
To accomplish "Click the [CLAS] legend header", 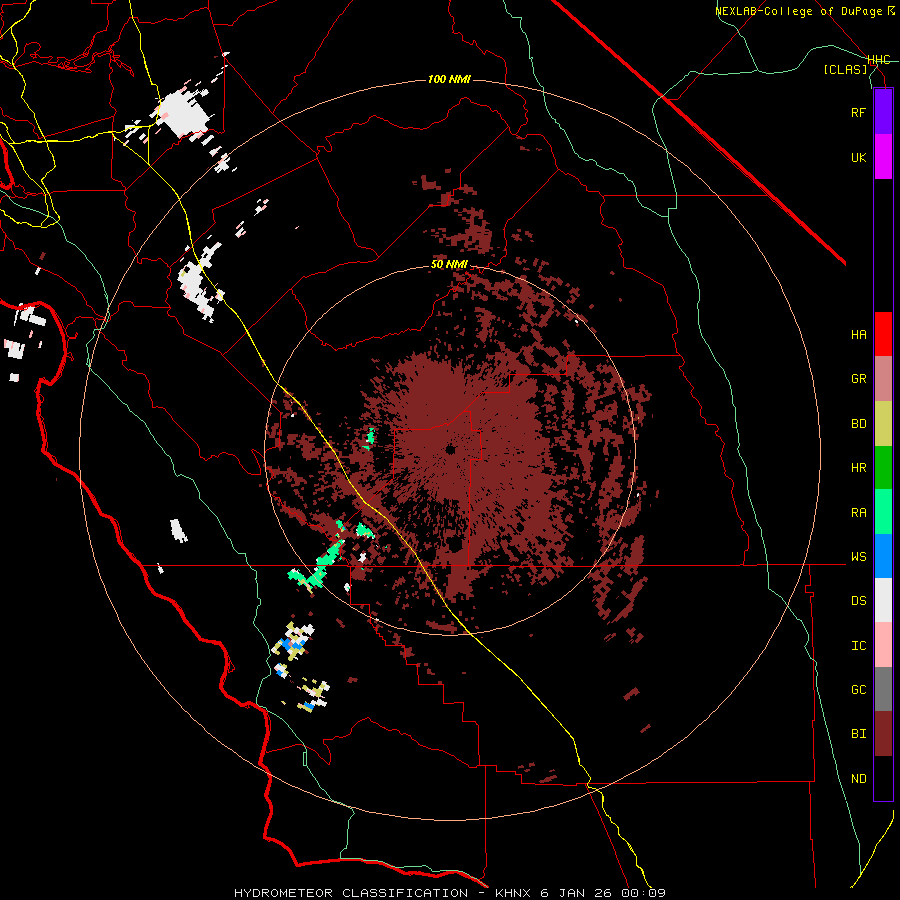I will coord(845,69).
